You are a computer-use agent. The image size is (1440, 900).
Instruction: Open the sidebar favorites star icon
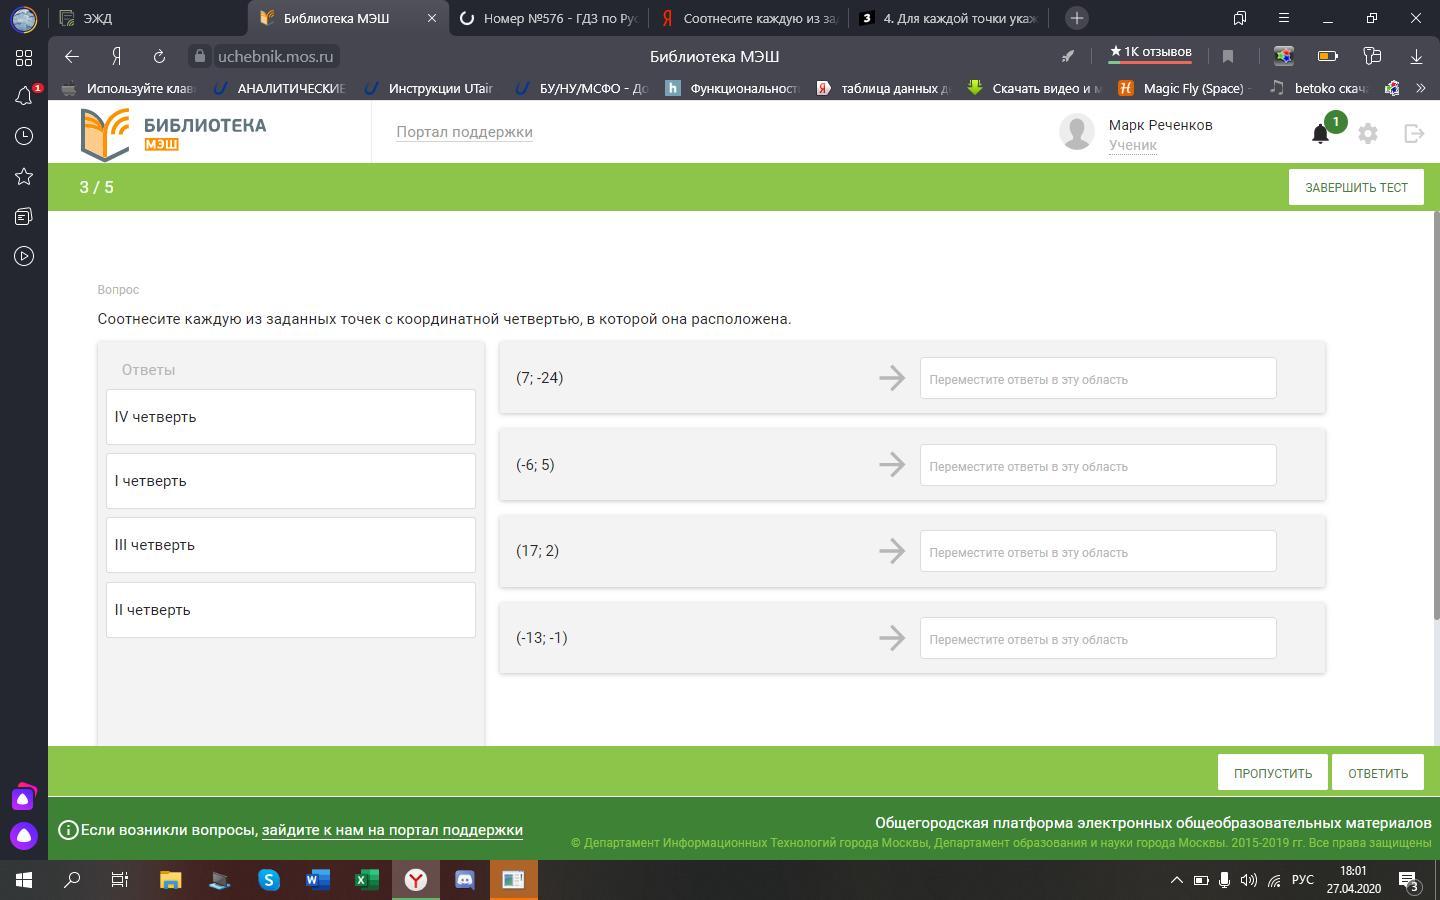coord(24,176)
